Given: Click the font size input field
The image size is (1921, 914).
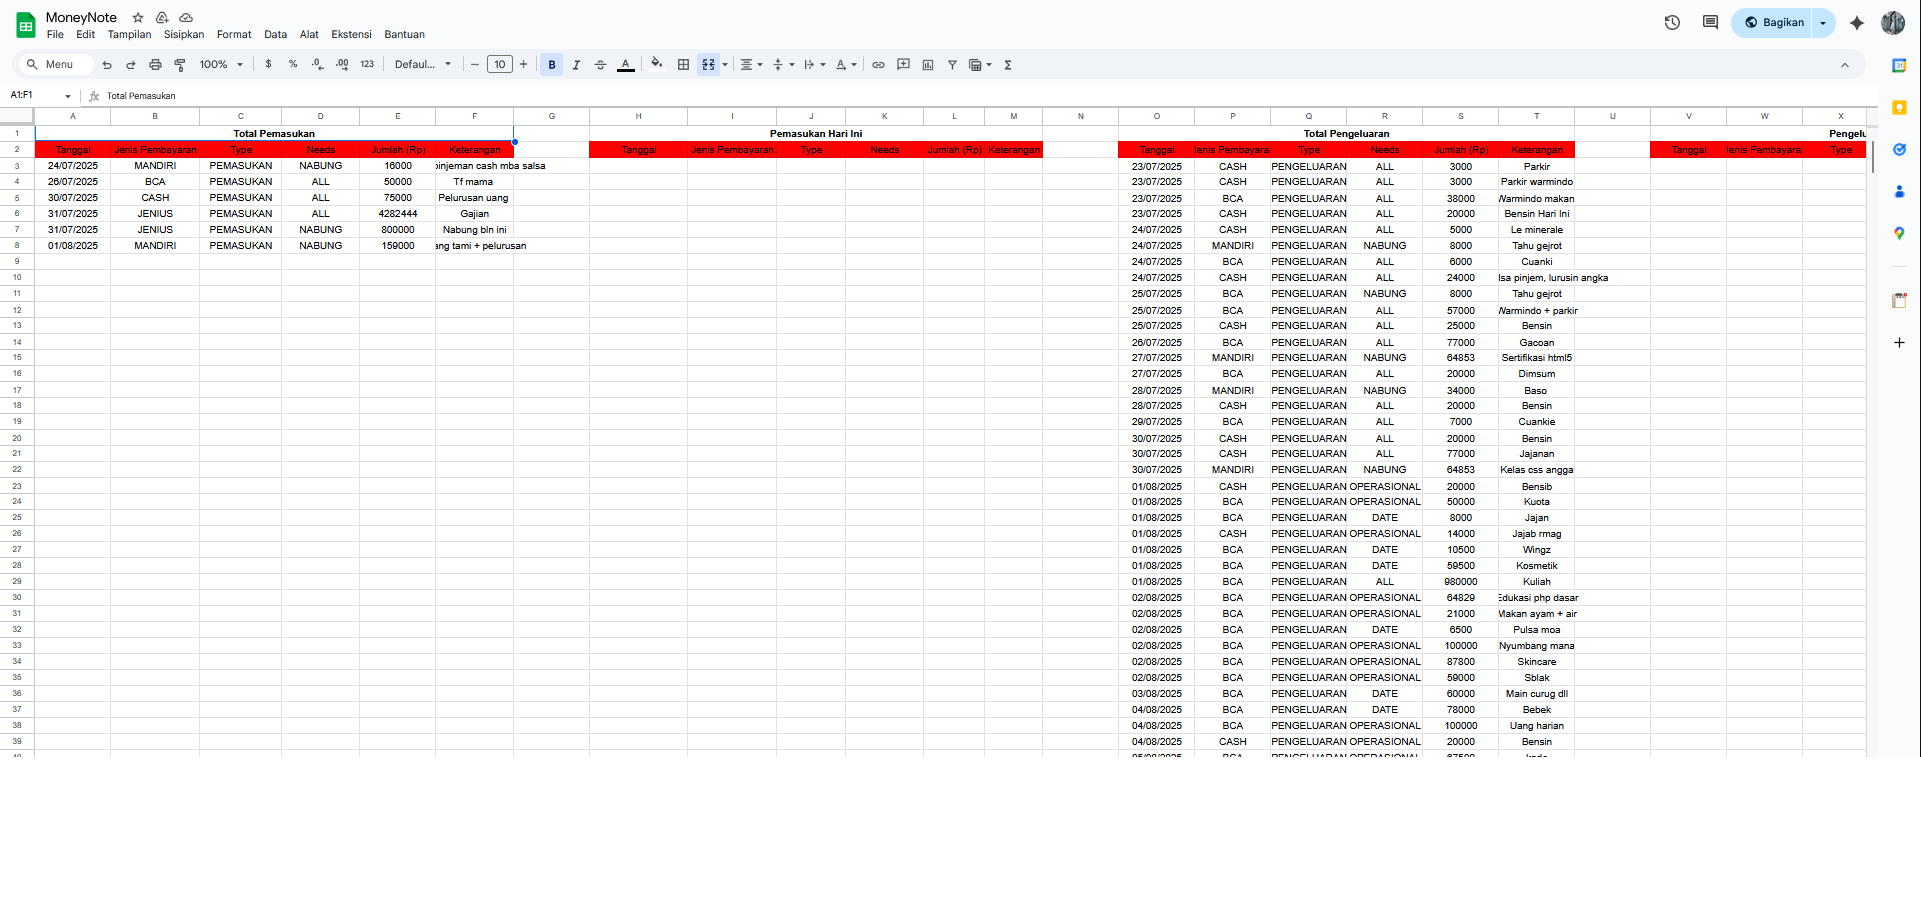Looking at the screenshot, I should [499, 65].
